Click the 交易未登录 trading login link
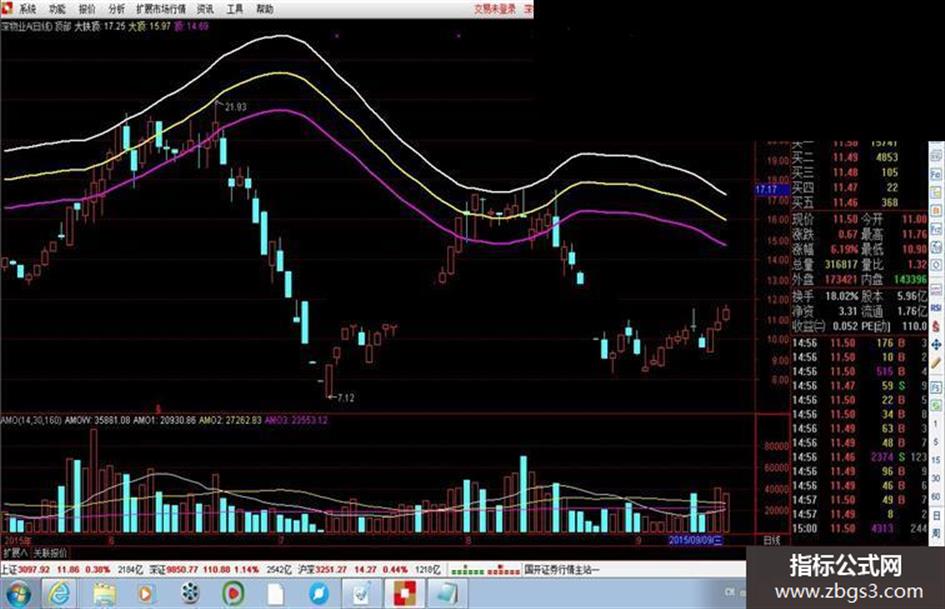The width and height of the screenshot is (945, 609). (495, 8)
